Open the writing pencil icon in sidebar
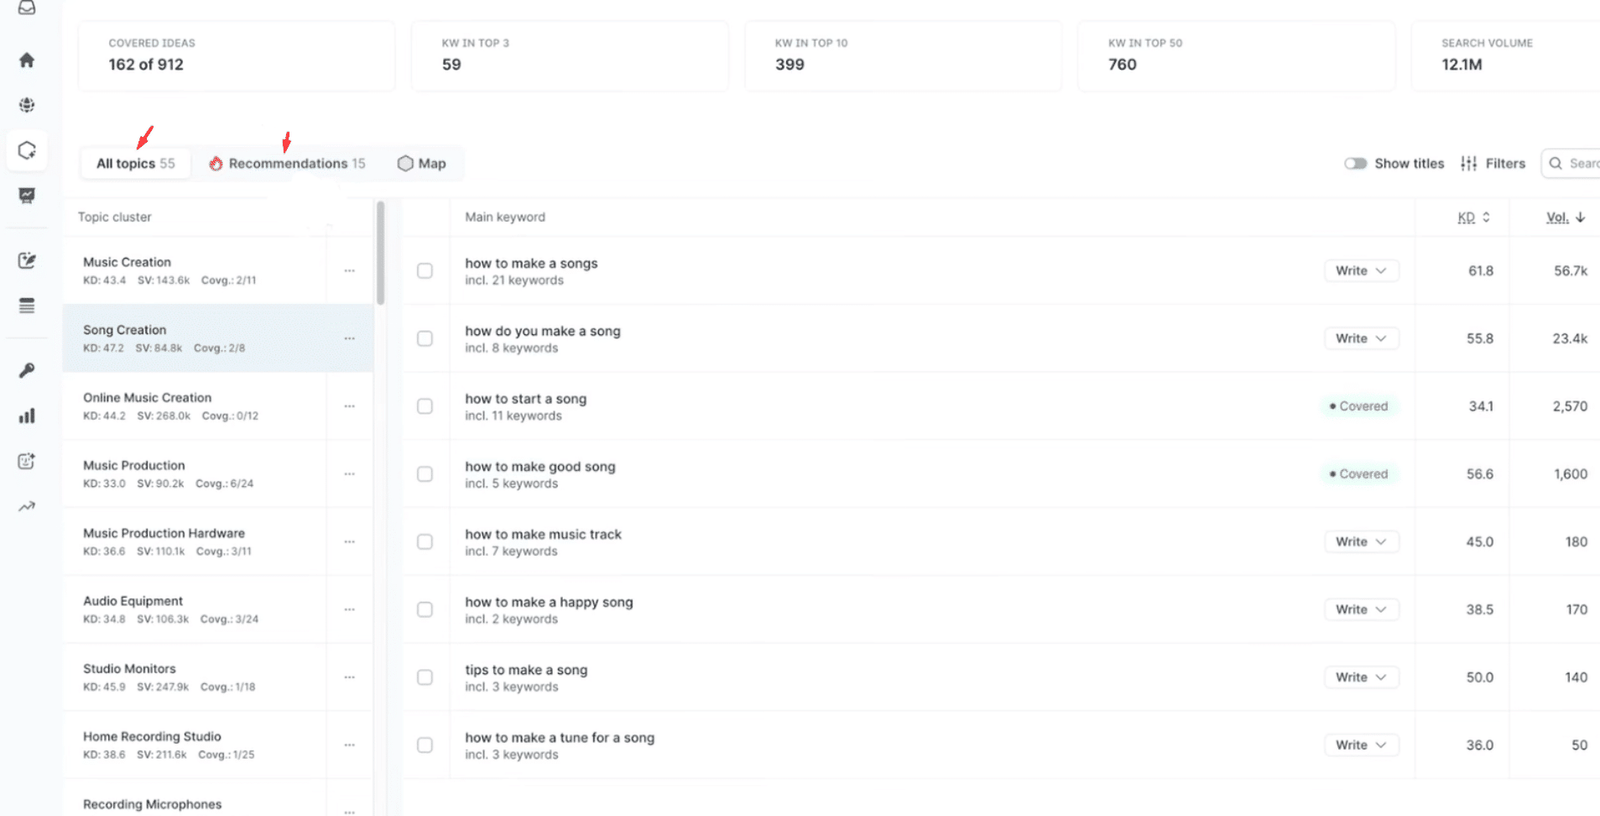 pos(27,261)
